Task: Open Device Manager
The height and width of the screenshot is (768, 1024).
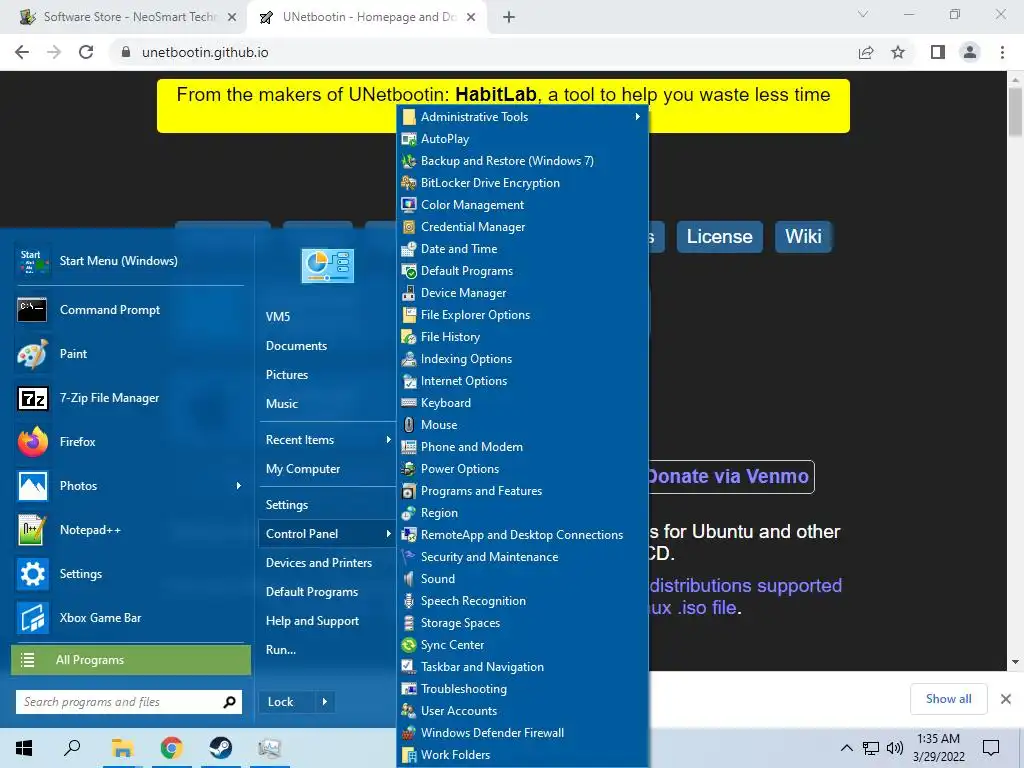Action: [x=522, y=293]
